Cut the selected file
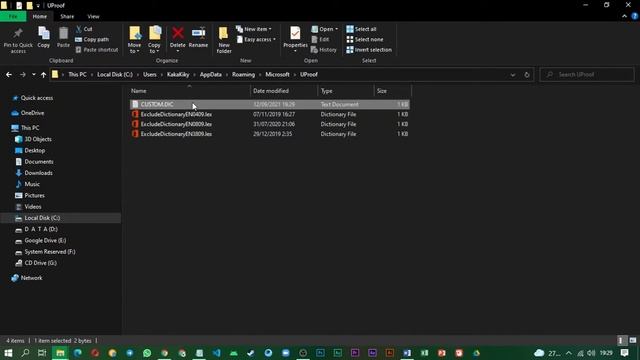 pyautogui.click(x=84, y=29)
